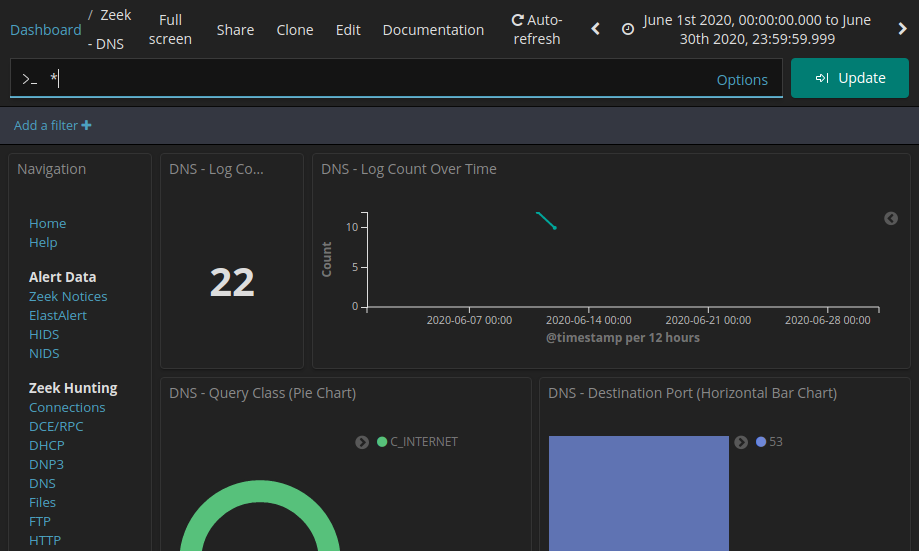Screen dimensions: 919x551
Task: Click the data point on the log count line
Action: [554, 227]
